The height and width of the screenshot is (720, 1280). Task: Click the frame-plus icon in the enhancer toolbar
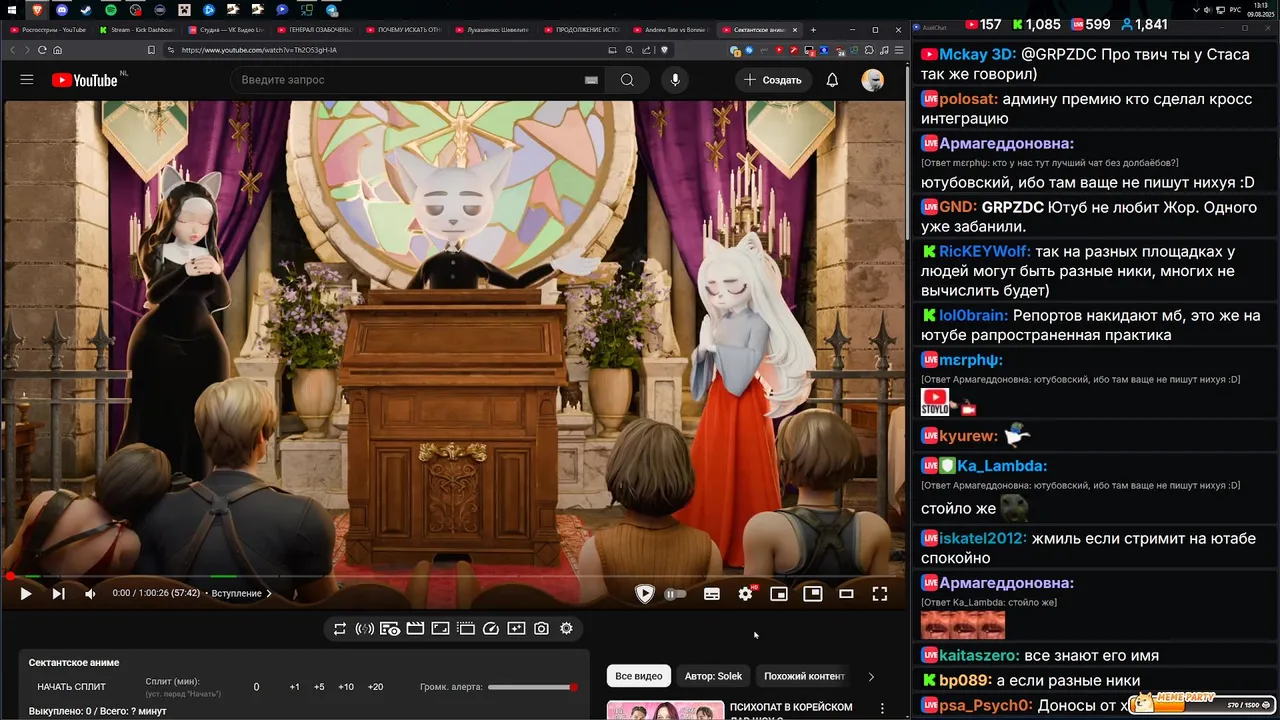[x=516, y=629]
